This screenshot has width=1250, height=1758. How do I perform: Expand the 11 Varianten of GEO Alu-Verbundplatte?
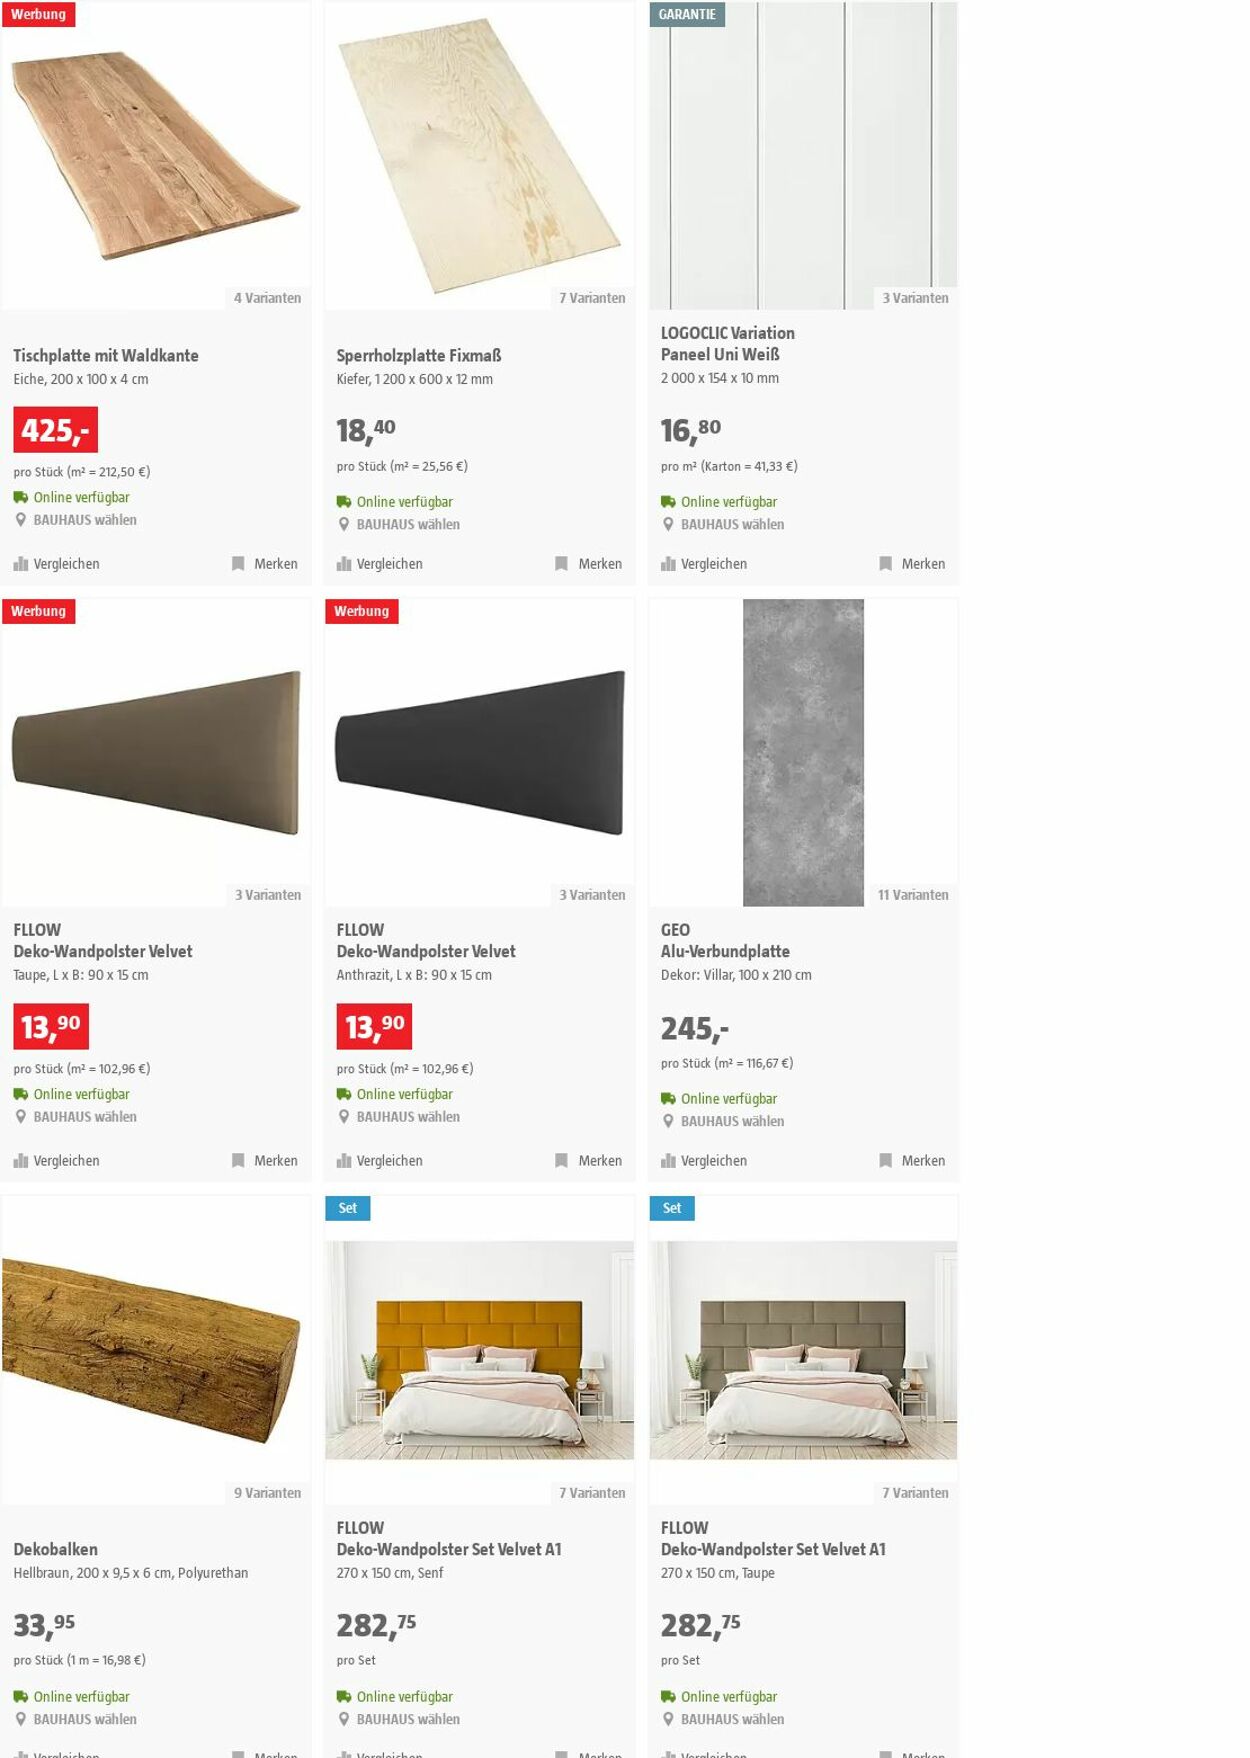[x=913, y=895]
